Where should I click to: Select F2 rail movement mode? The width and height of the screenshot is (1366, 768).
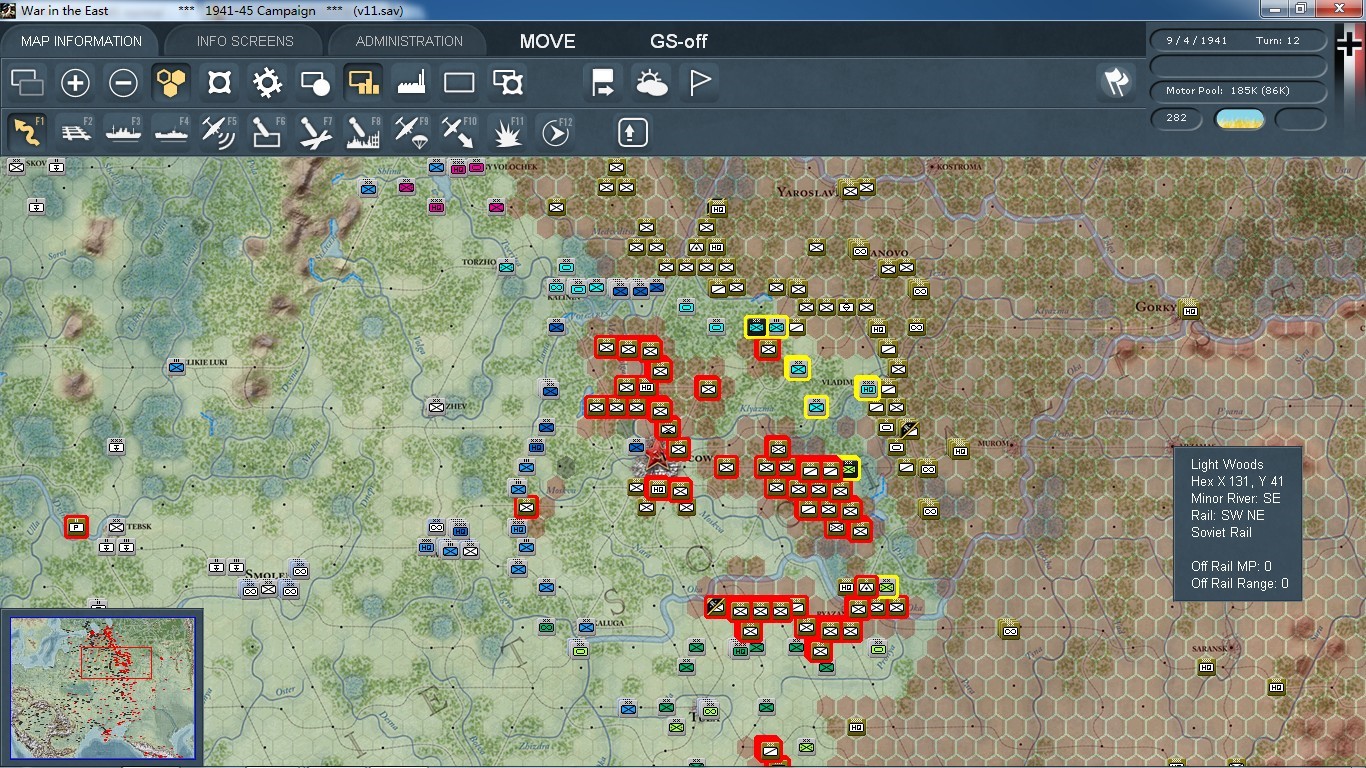(x=75, y=131)
